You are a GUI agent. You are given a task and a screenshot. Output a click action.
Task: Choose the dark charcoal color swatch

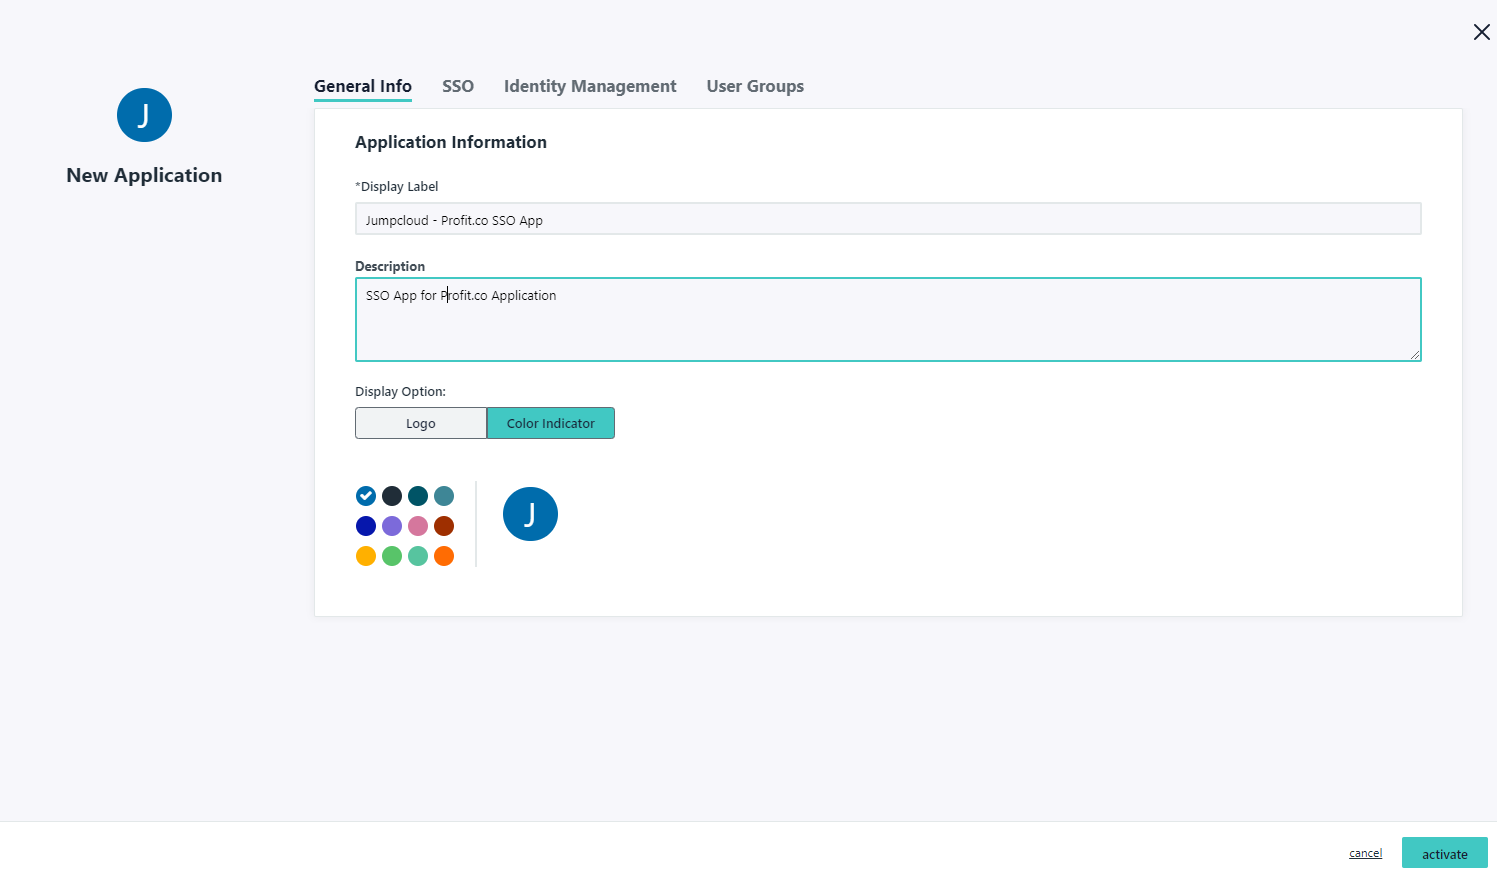[392, 496]
